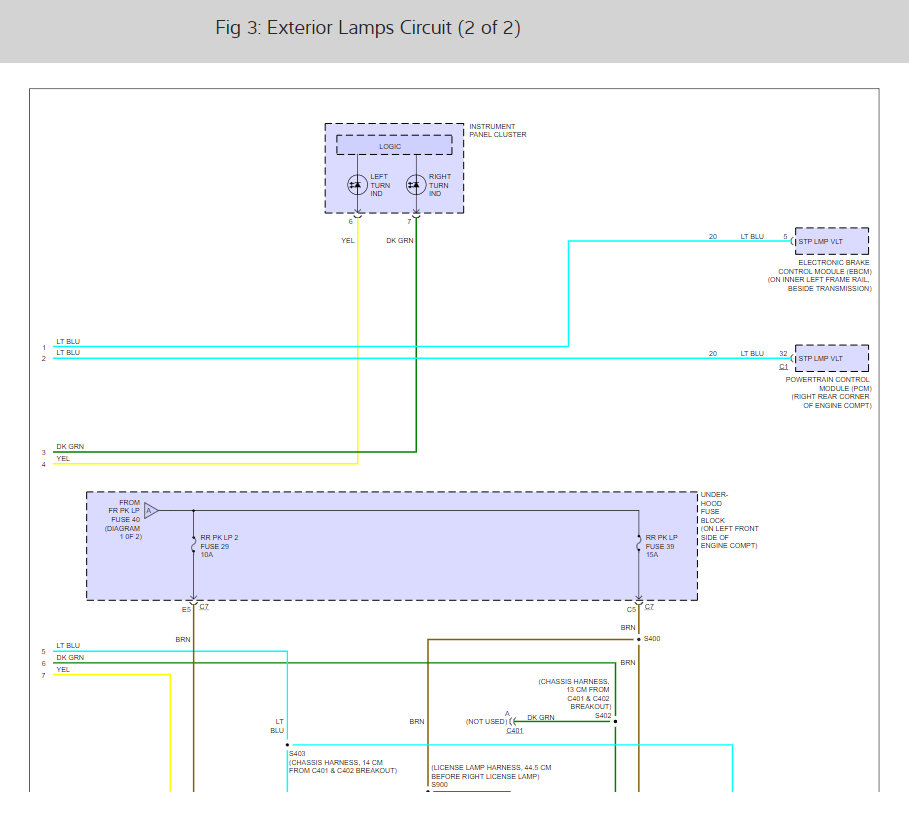This screenshot has height=817, width=909.
Task: Click wire reference number 4 at left
Action: (x=43, y=464)
